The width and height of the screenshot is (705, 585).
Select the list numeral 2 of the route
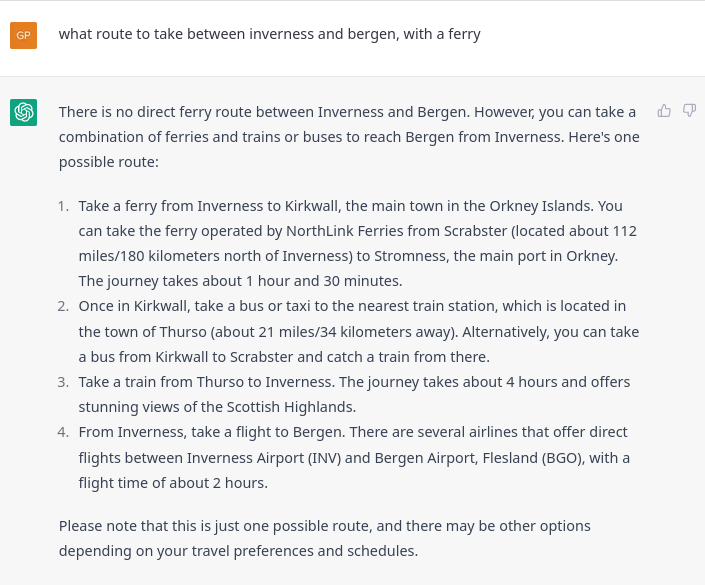point(63,306)
